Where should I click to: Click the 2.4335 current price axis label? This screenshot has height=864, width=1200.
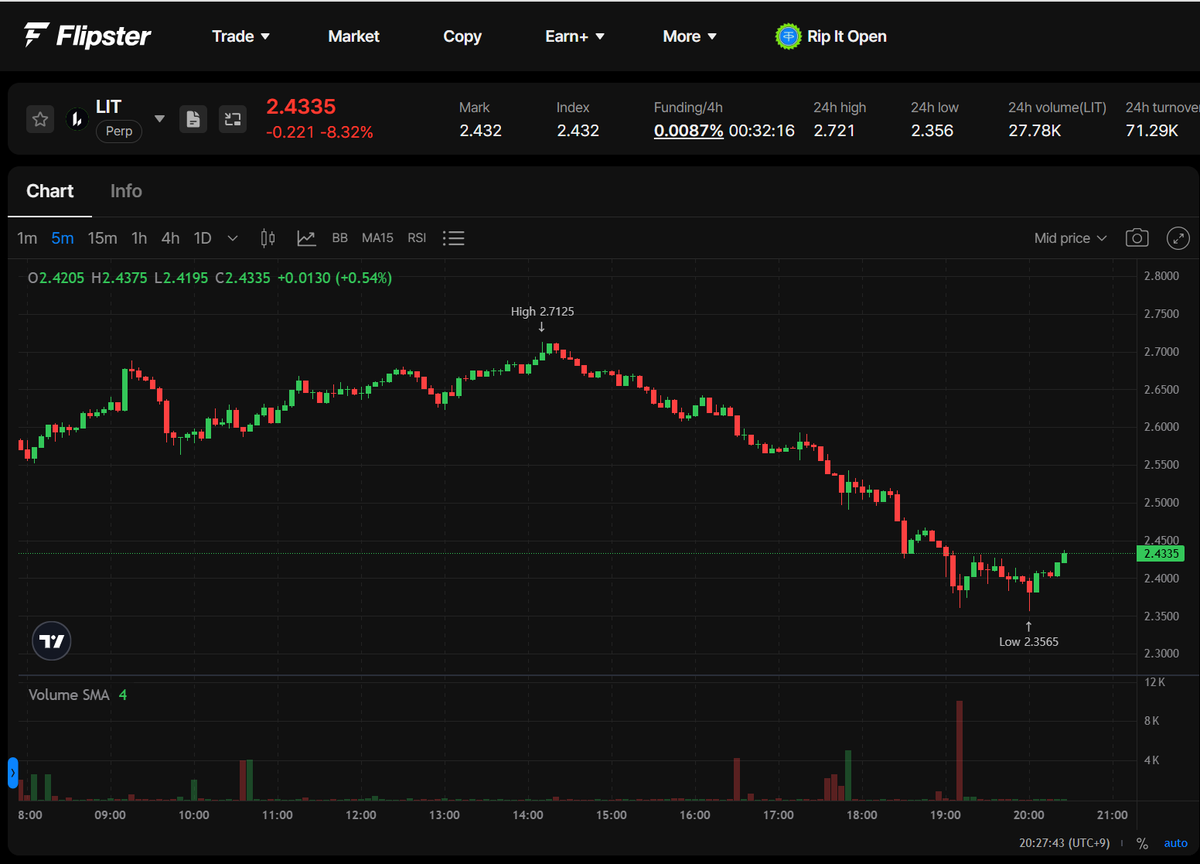click(1162, 553)
